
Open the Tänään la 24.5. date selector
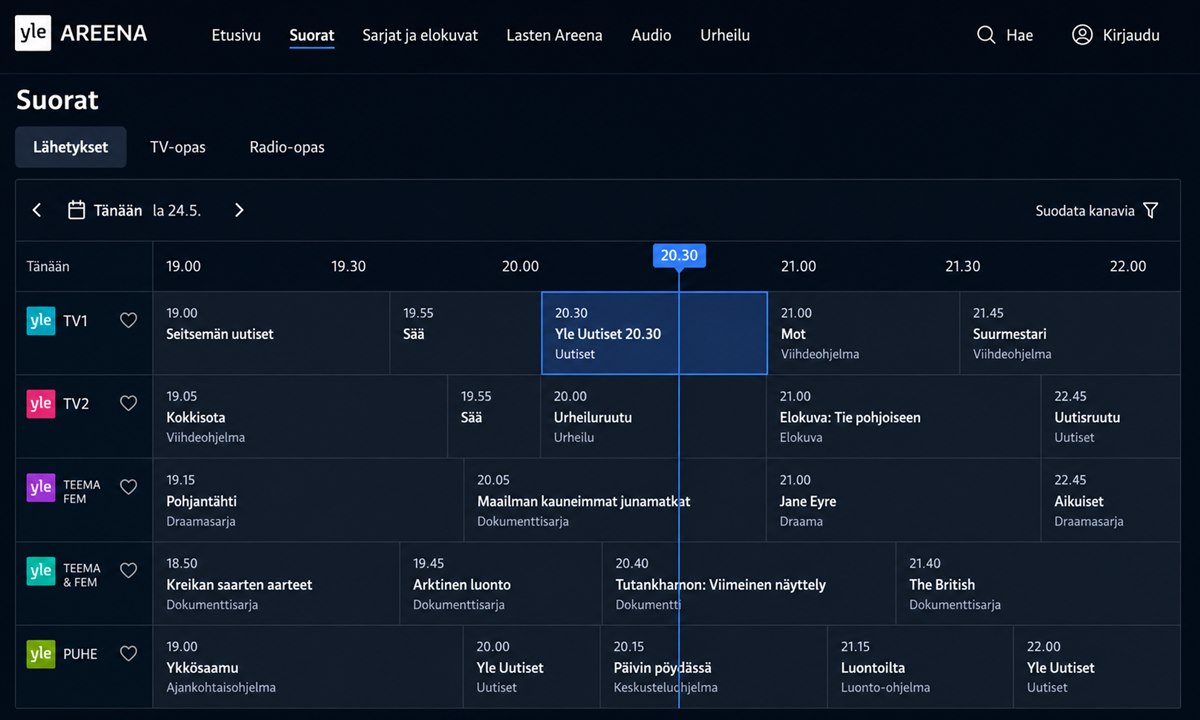click(134, 210)
